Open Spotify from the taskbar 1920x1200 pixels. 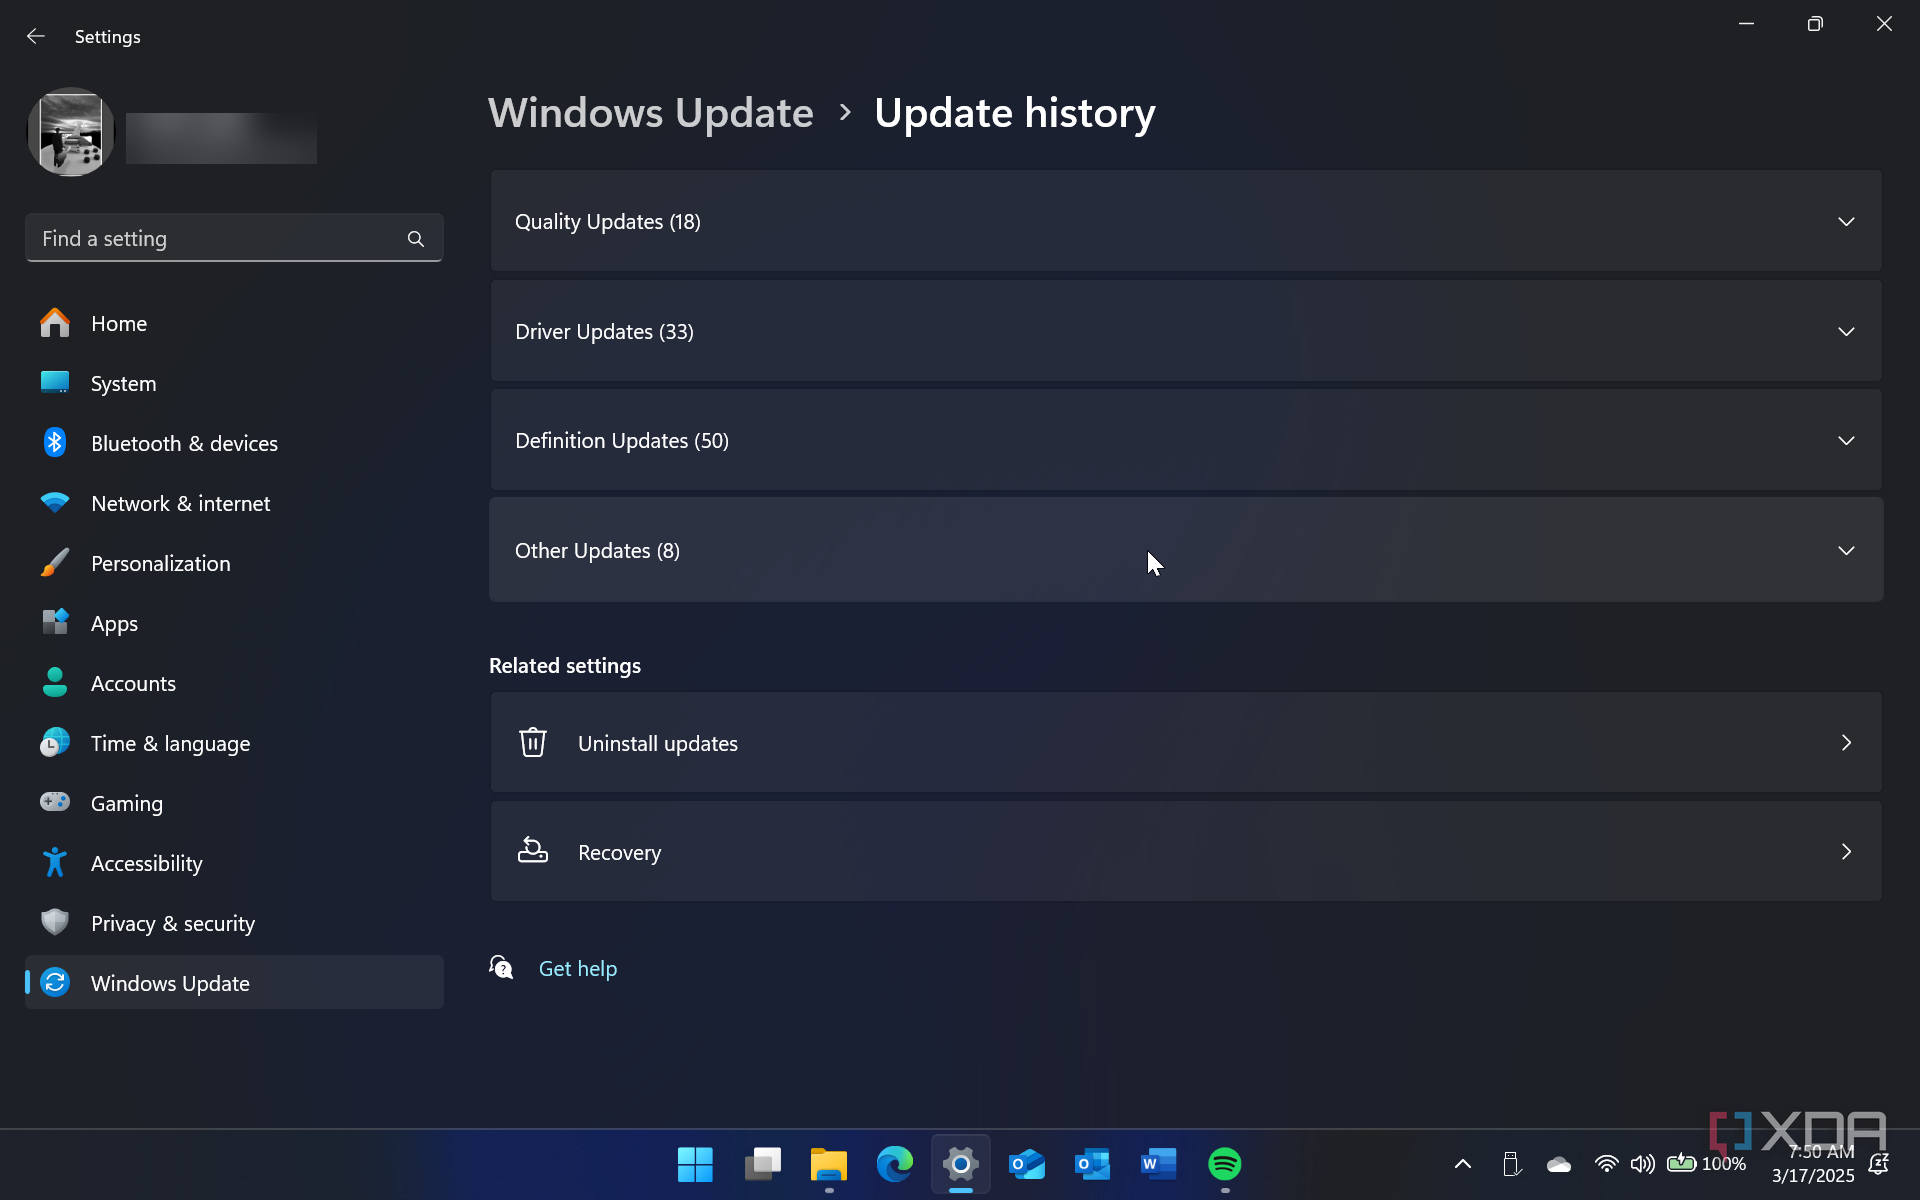(1225, 1164)
